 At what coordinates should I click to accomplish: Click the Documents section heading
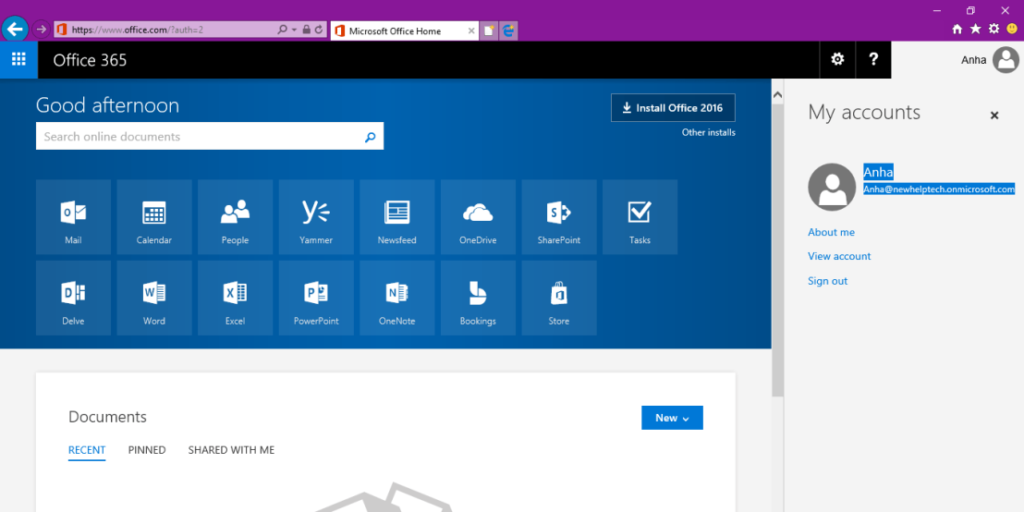[x=107, y=417]
